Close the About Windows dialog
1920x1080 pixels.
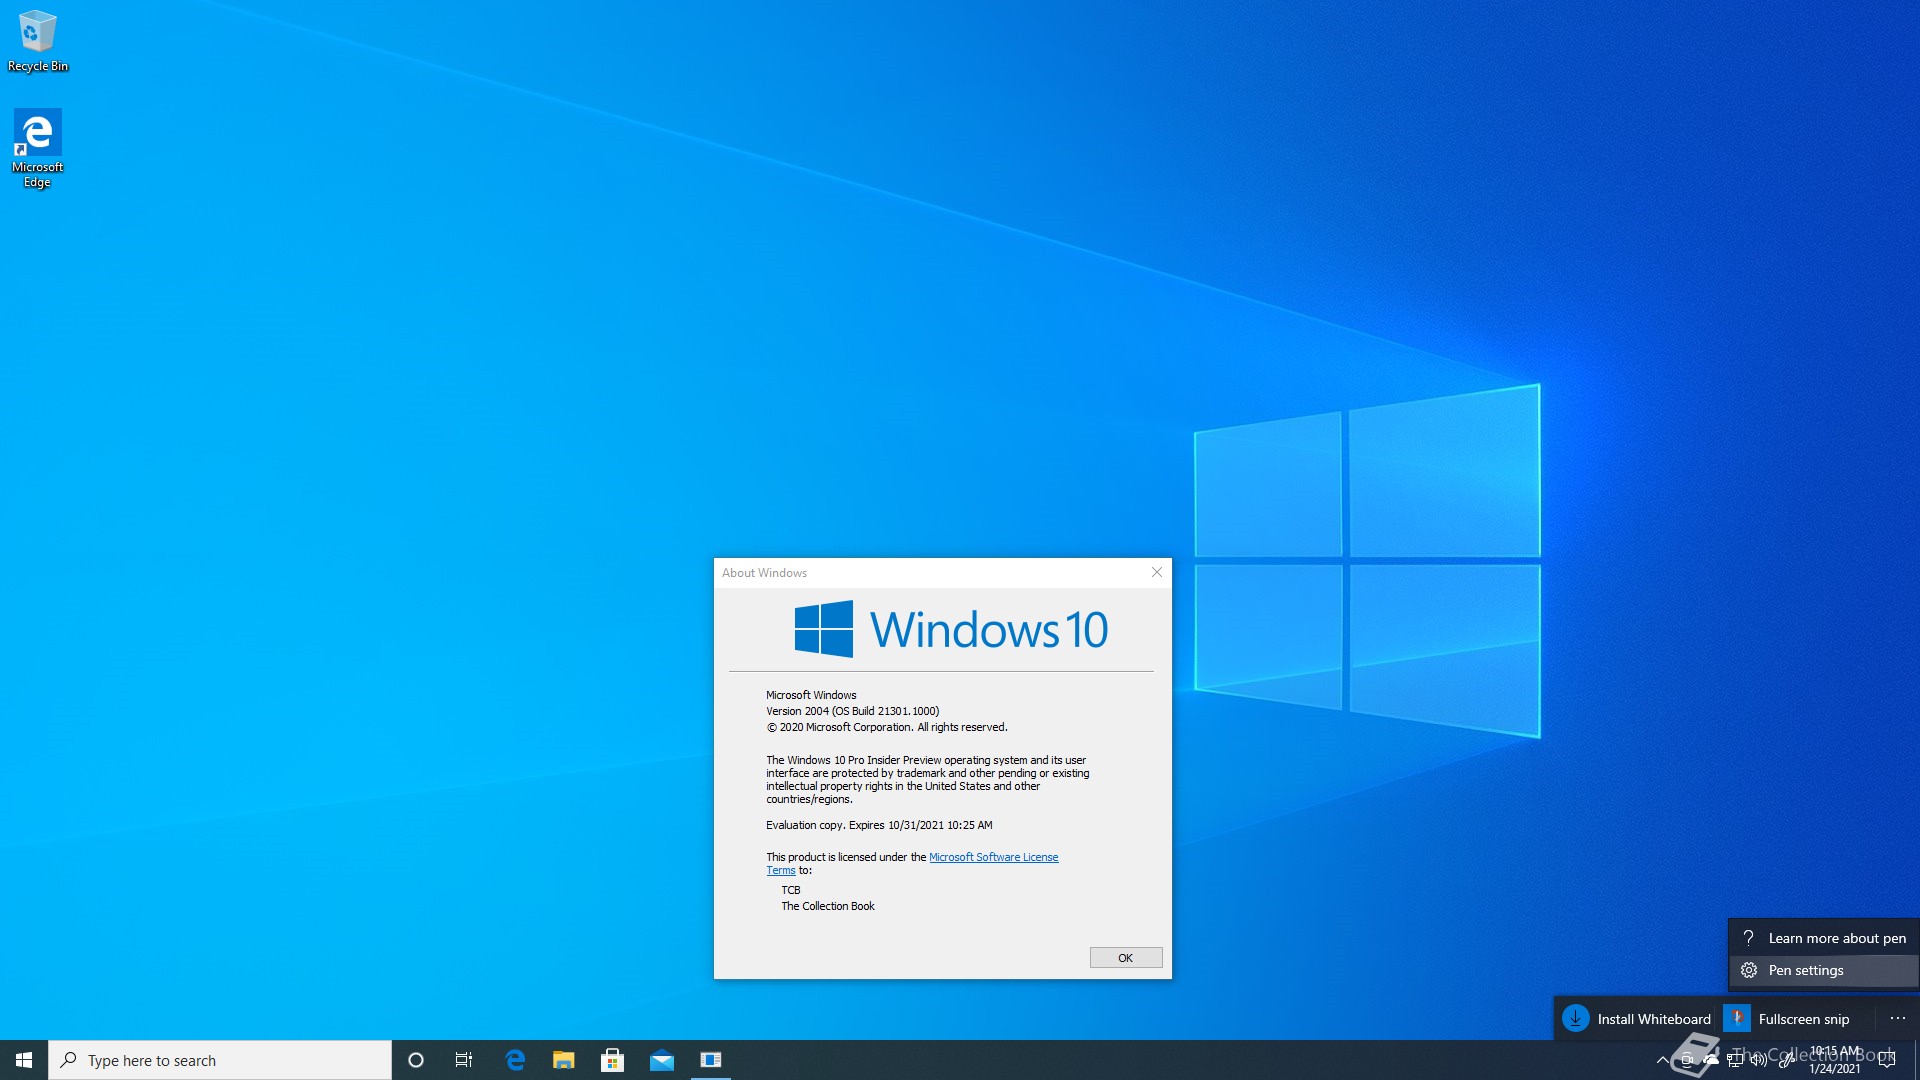(x=1157, y=572)
